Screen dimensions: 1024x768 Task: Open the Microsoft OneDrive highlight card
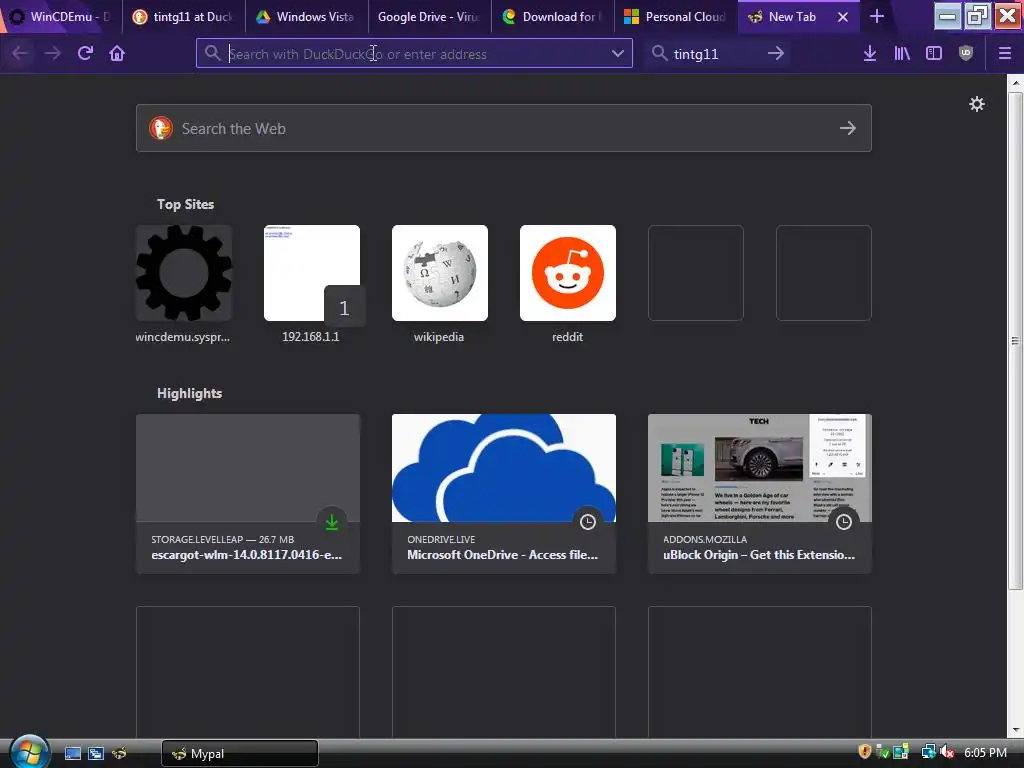(x=504, y=494)
